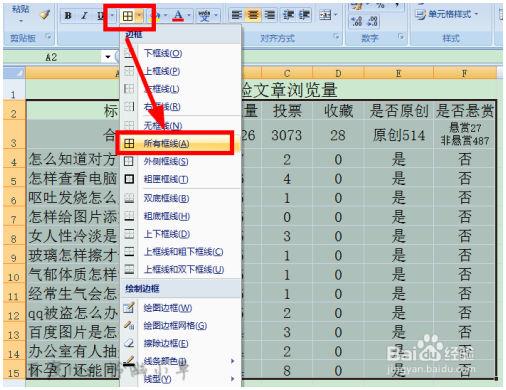This screenshot has height=390, width=506.
Task: Select column D header
Action: (x=338, y=73)
